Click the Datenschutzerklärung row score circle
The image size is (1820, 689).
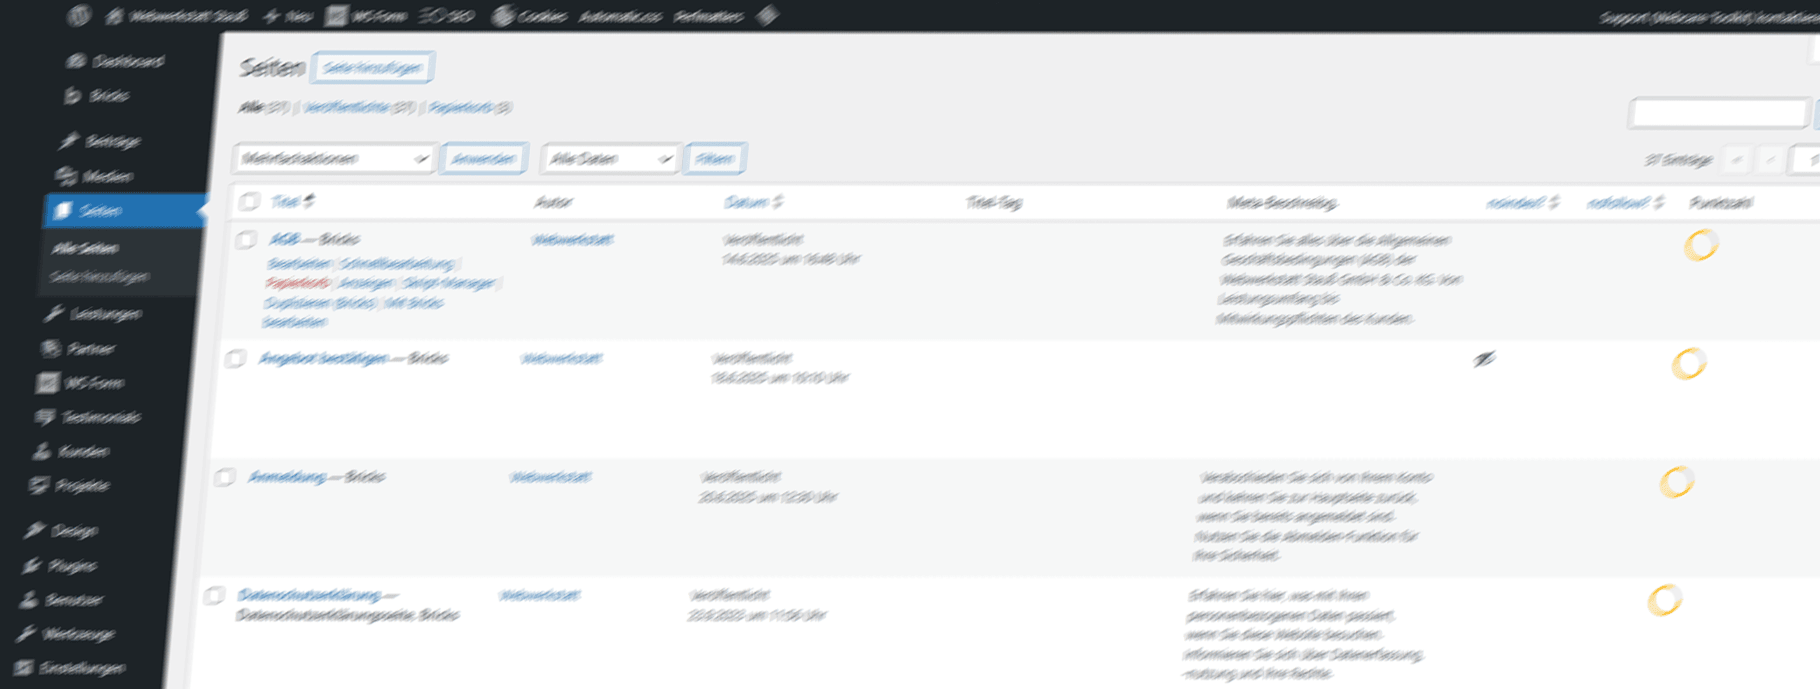1665,601
